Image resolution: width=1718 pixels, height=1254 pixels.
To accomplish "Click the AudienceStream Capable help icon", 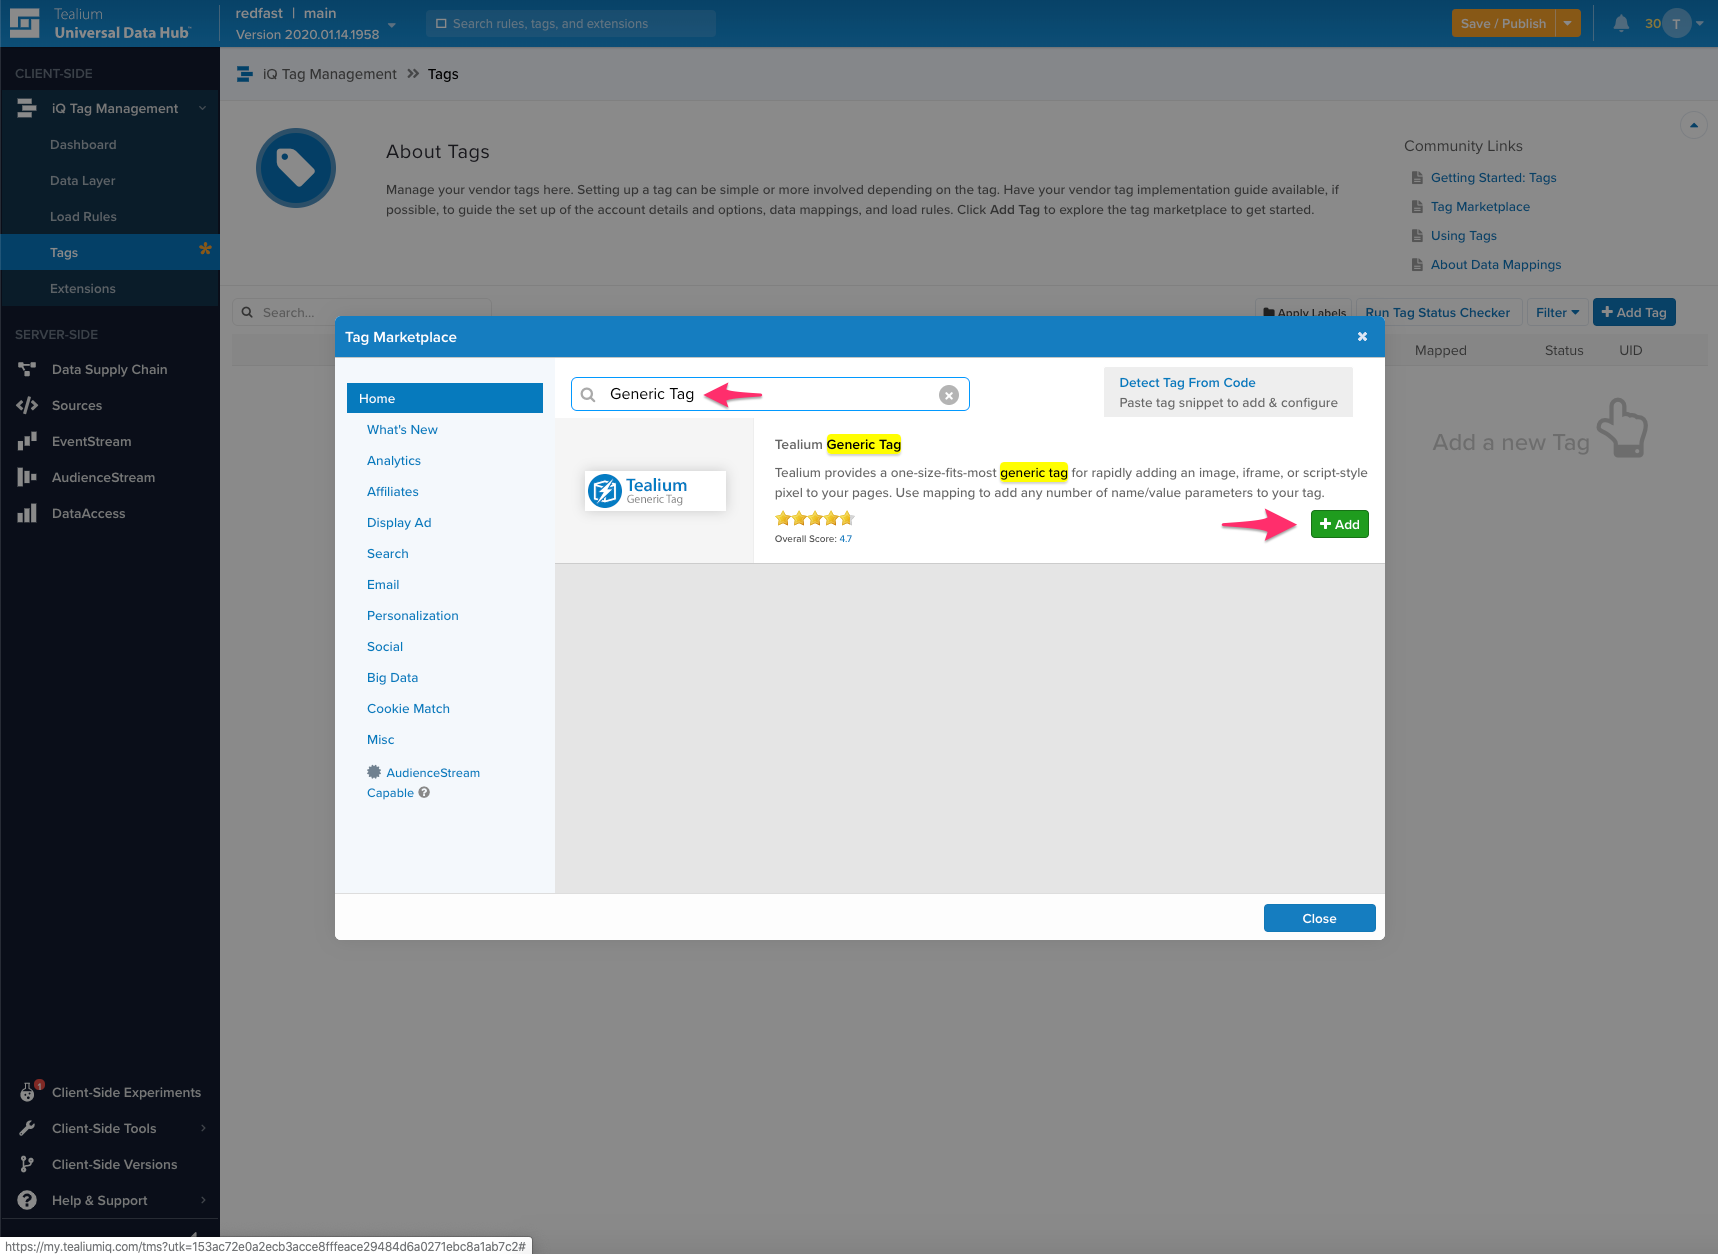I will (424, 793).
